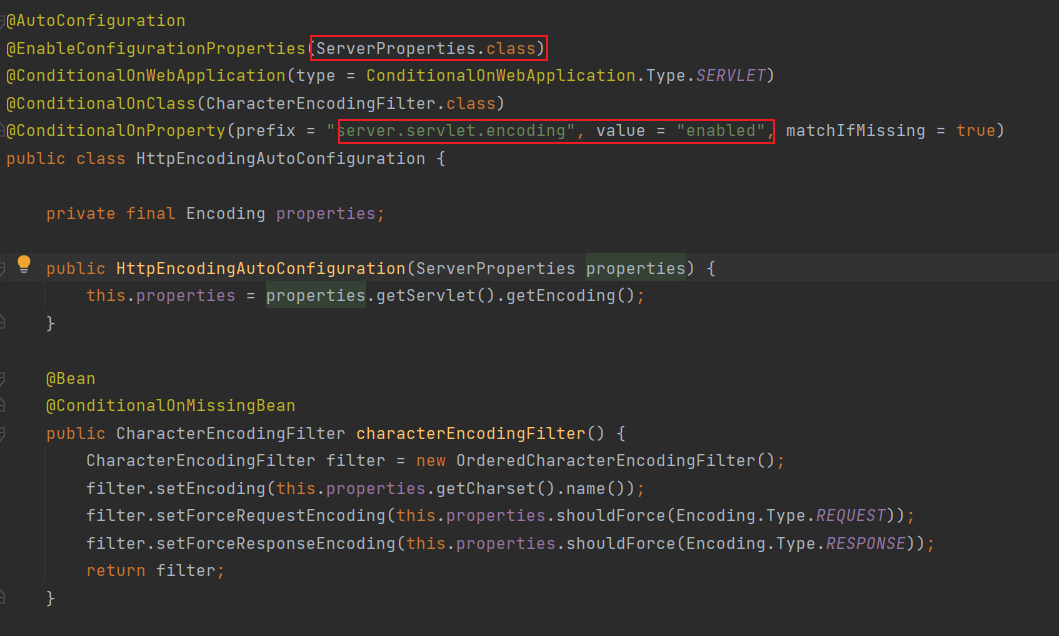
Task: Click the OrderedCharacterEncodingFilter constructor call
Action: click(x=615, y=460)
